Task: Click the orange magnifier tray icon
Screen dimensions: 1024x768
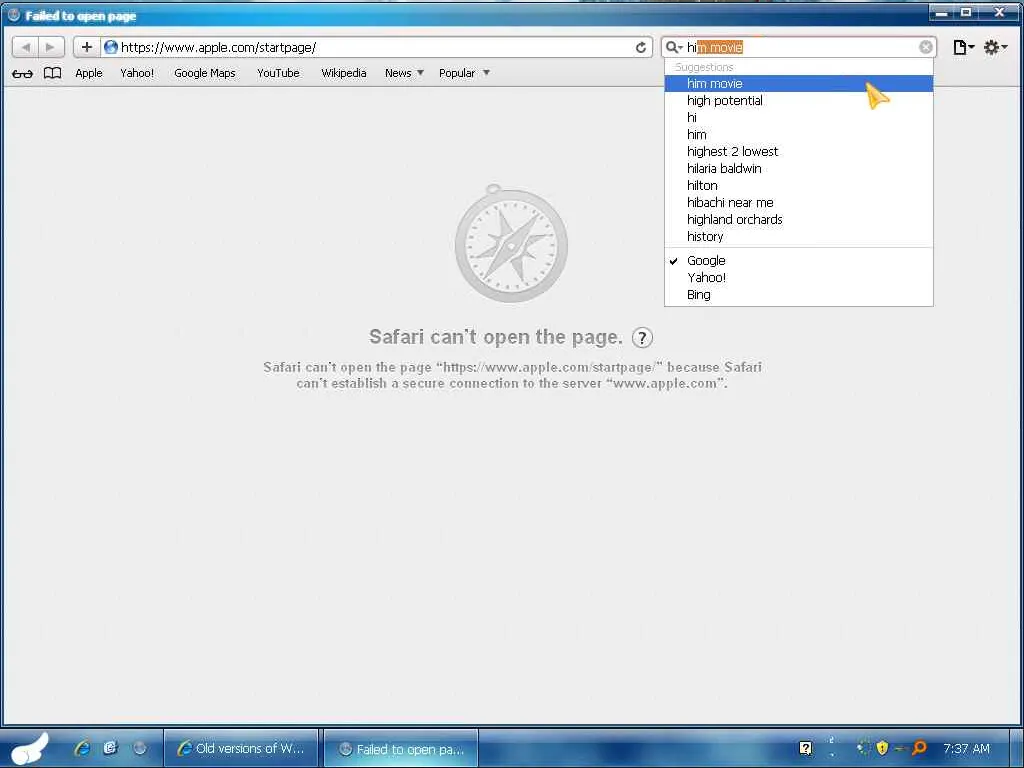Action: tap(919, 748)
